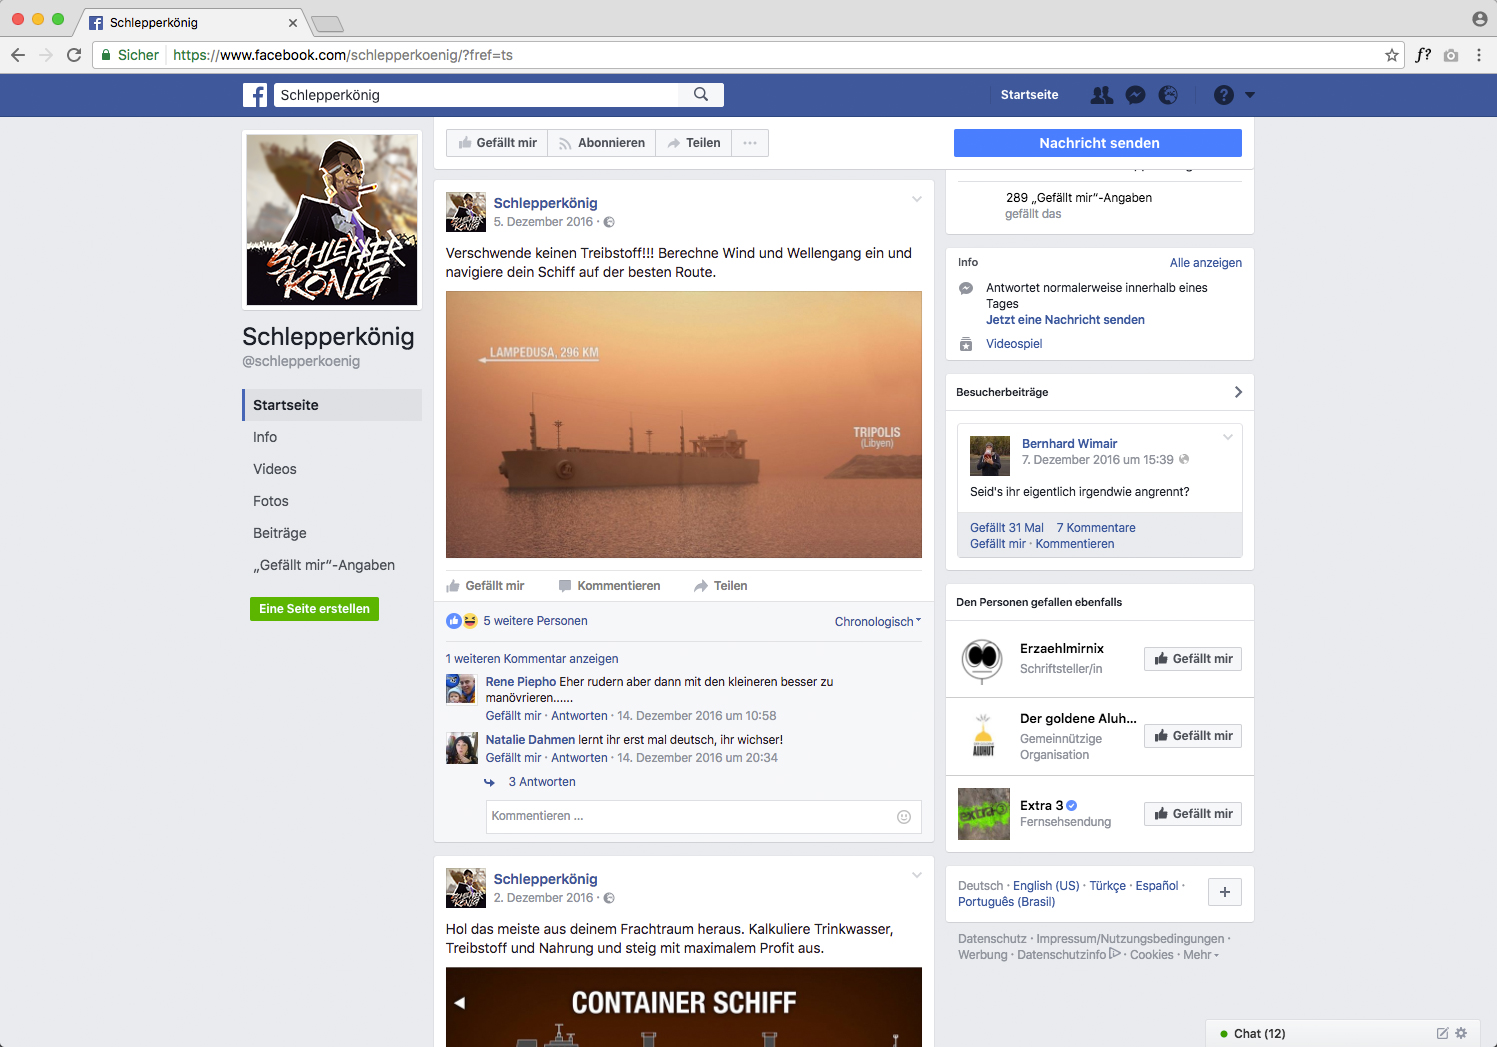Screen dimensions: 1497x1047
Task: Open the more options ellipsis button
Action: [x=750, y=143]
